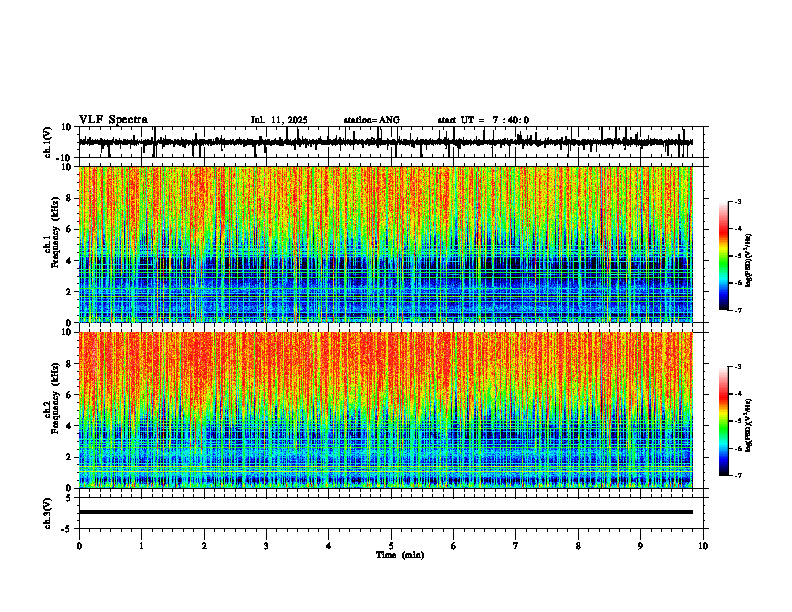Click the "ch.3(V)" axis label
Image resolution: width=792 pixels, height=612 pixels.
click(x=48, y=514)
